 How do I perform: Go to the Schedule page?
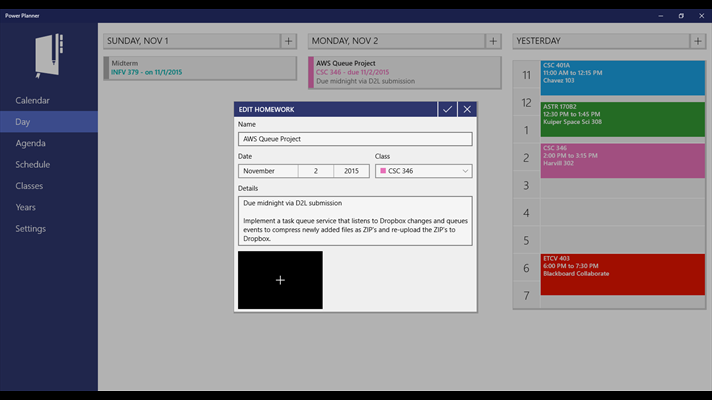[49, 164]
